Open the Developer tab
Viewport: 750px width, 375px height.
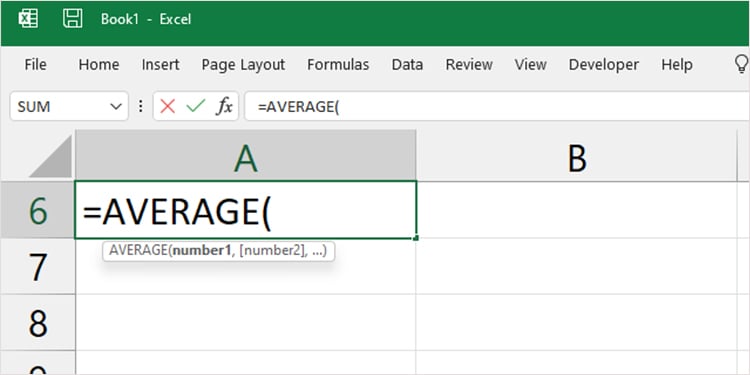pos(604,65)
